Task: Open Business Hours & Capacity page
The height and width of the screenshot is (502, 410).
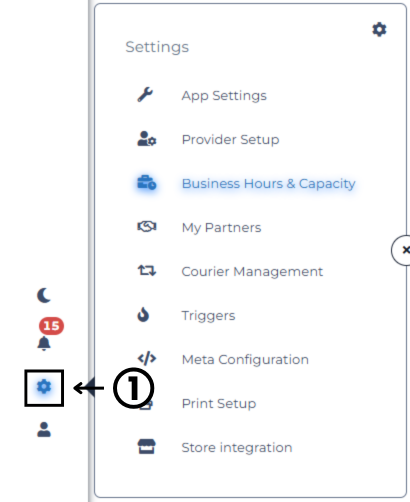Action: pos(269,184)
